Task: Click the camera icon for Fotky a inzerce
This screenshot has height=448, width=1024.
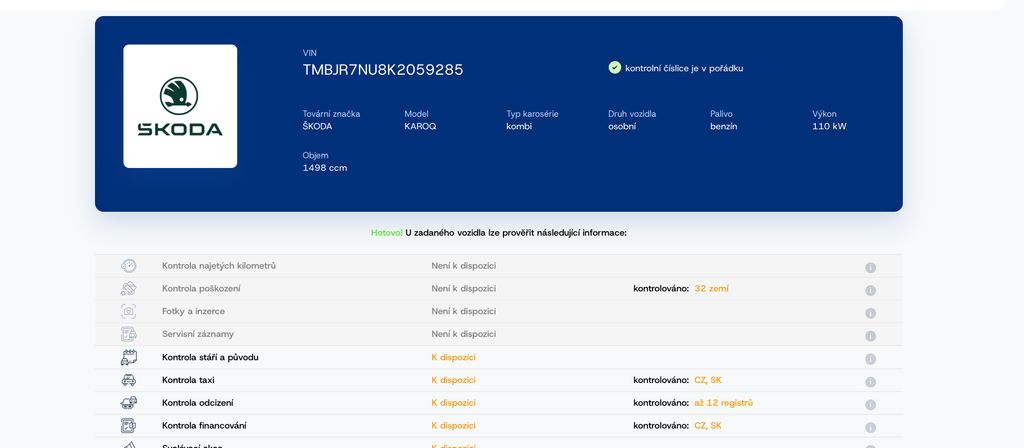Action: point(129,312)
